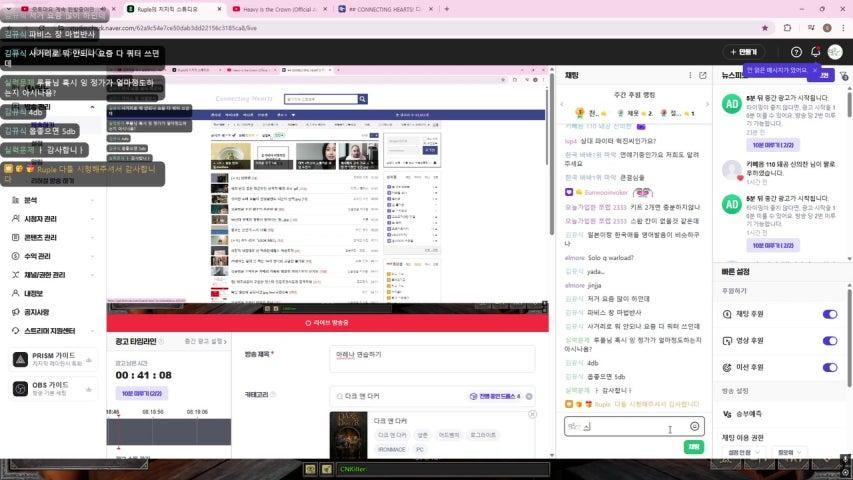Toggle 채팅 후원 chat donation switch
853x480 pixels.
(830, 314)
